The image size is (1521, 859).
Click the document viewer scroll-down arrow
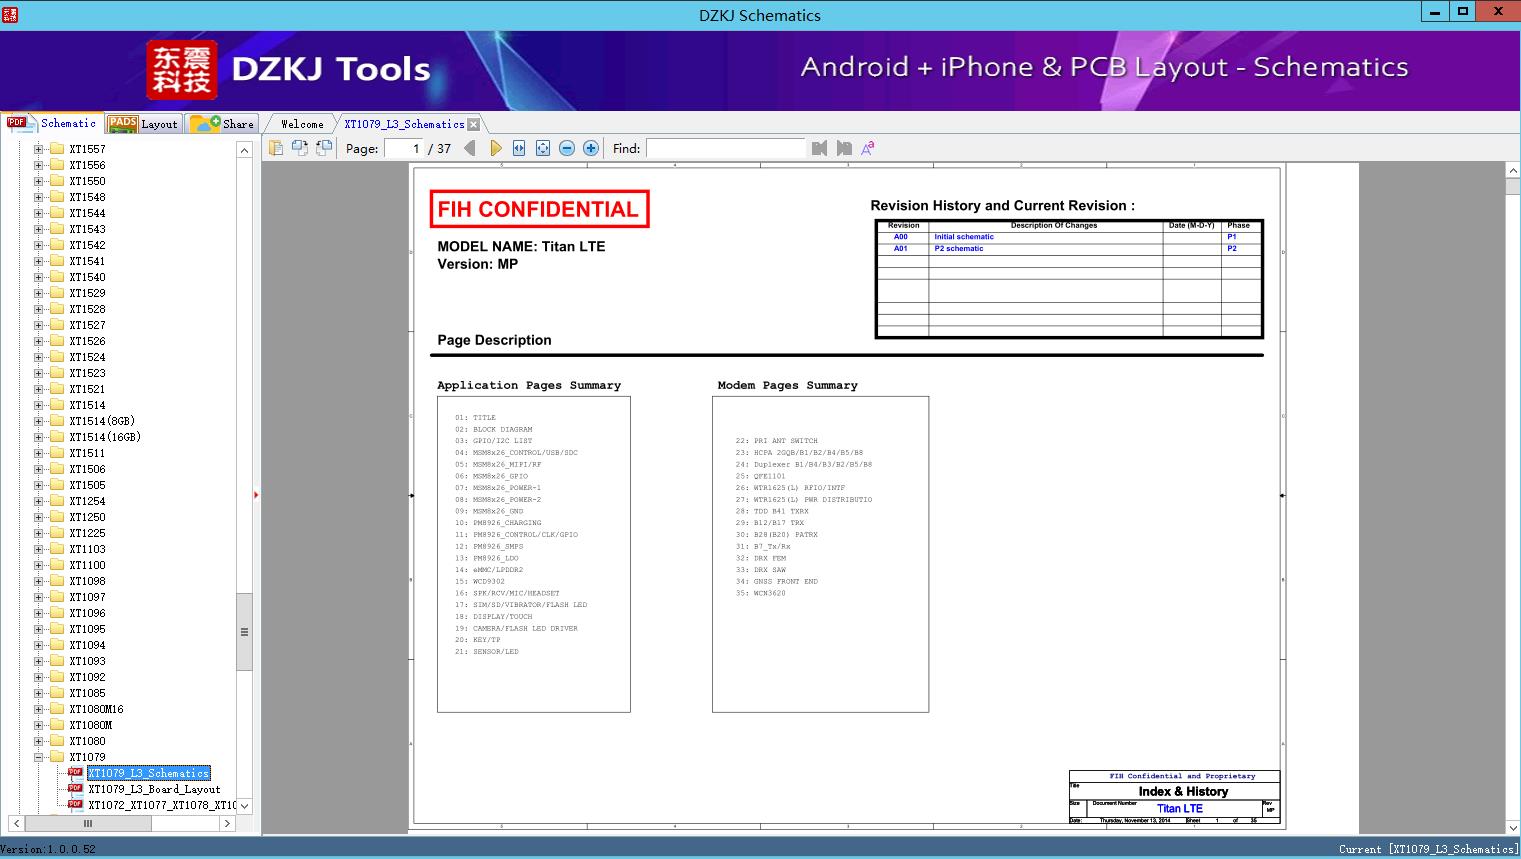[1512, 827]
